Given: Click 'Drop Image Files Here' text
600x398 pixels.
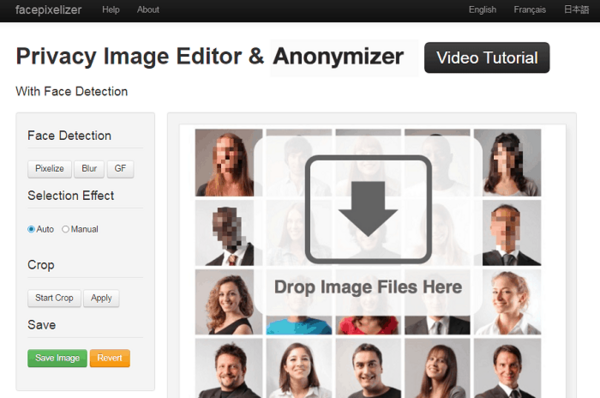Looking at the screenshot, I should point(368,287).
